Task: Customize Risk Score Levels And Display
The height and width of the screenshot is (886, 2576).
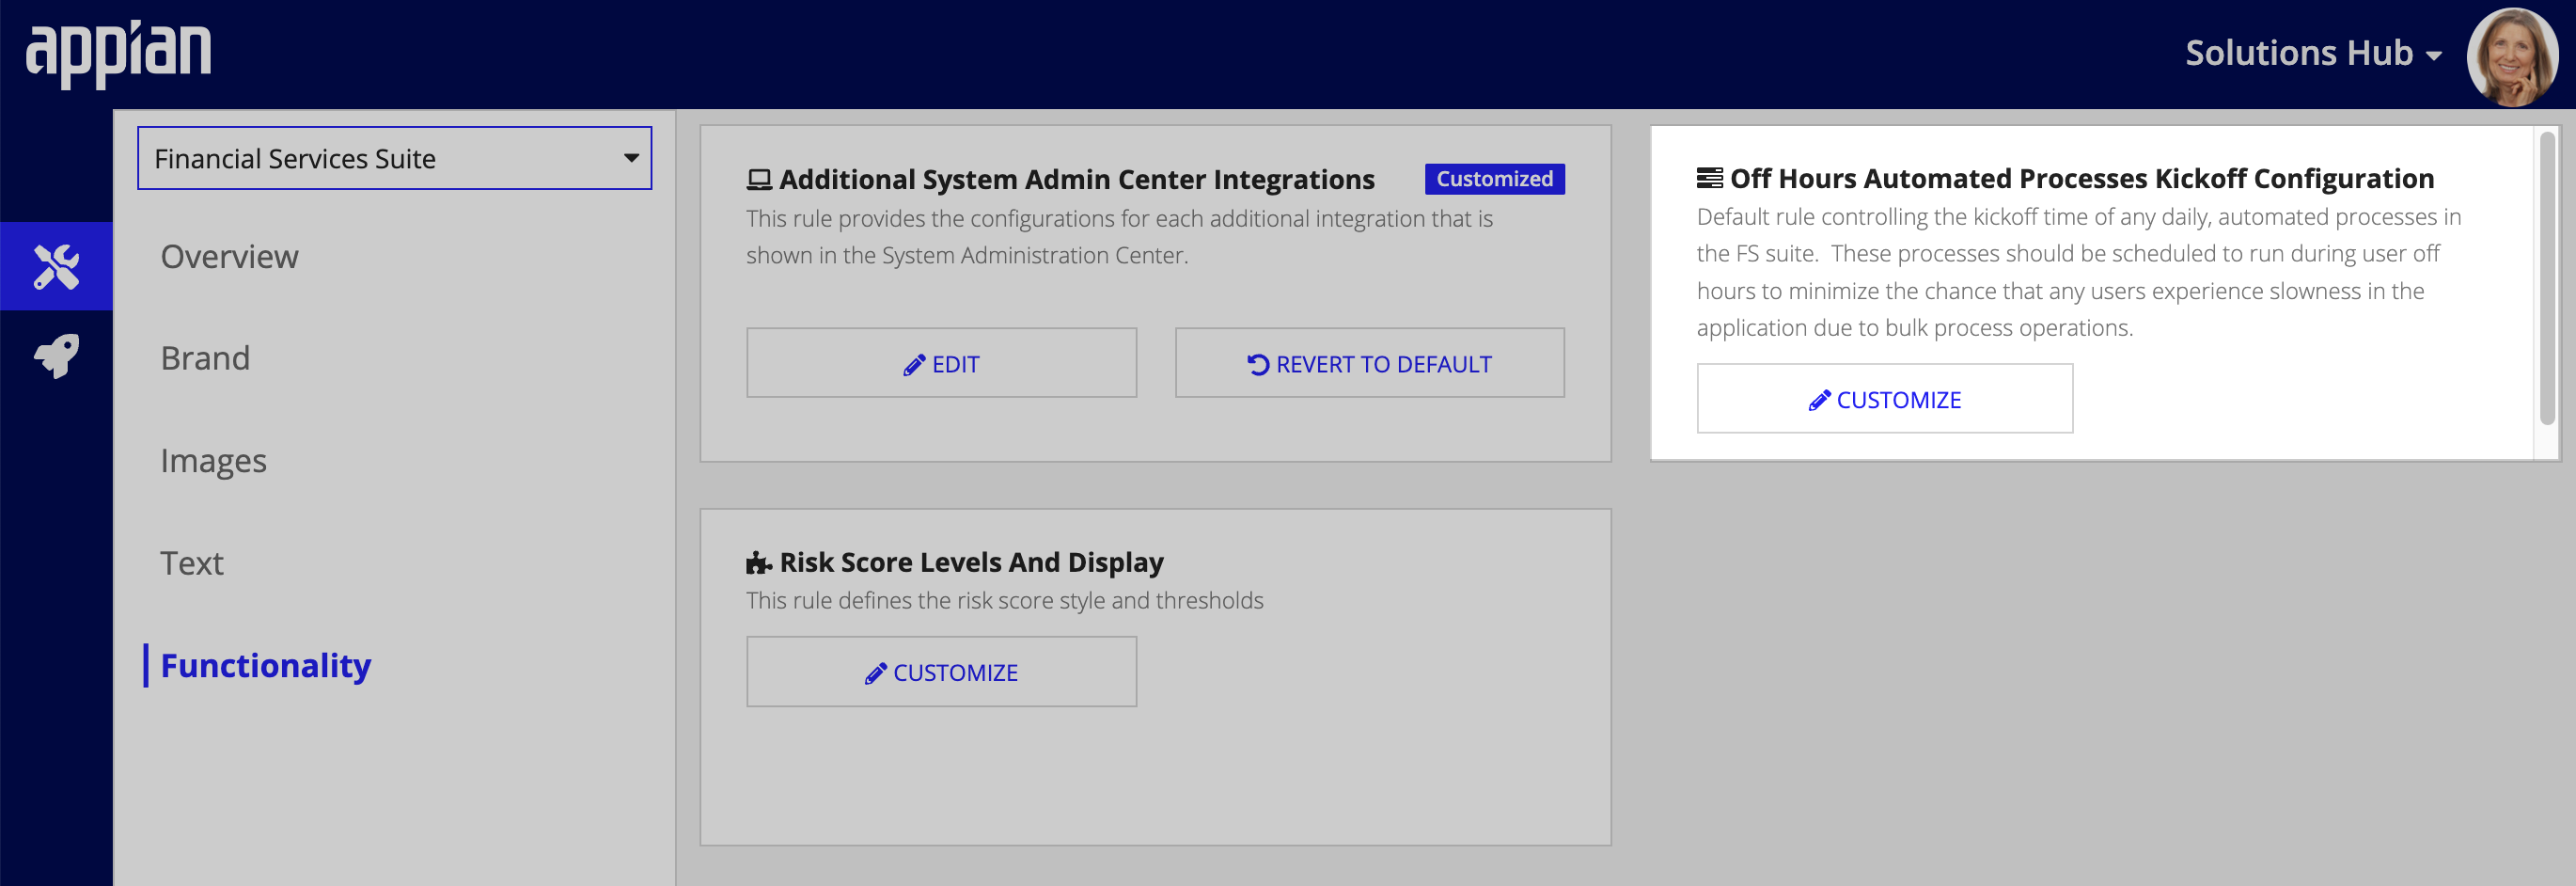Action: coord(941,672)
